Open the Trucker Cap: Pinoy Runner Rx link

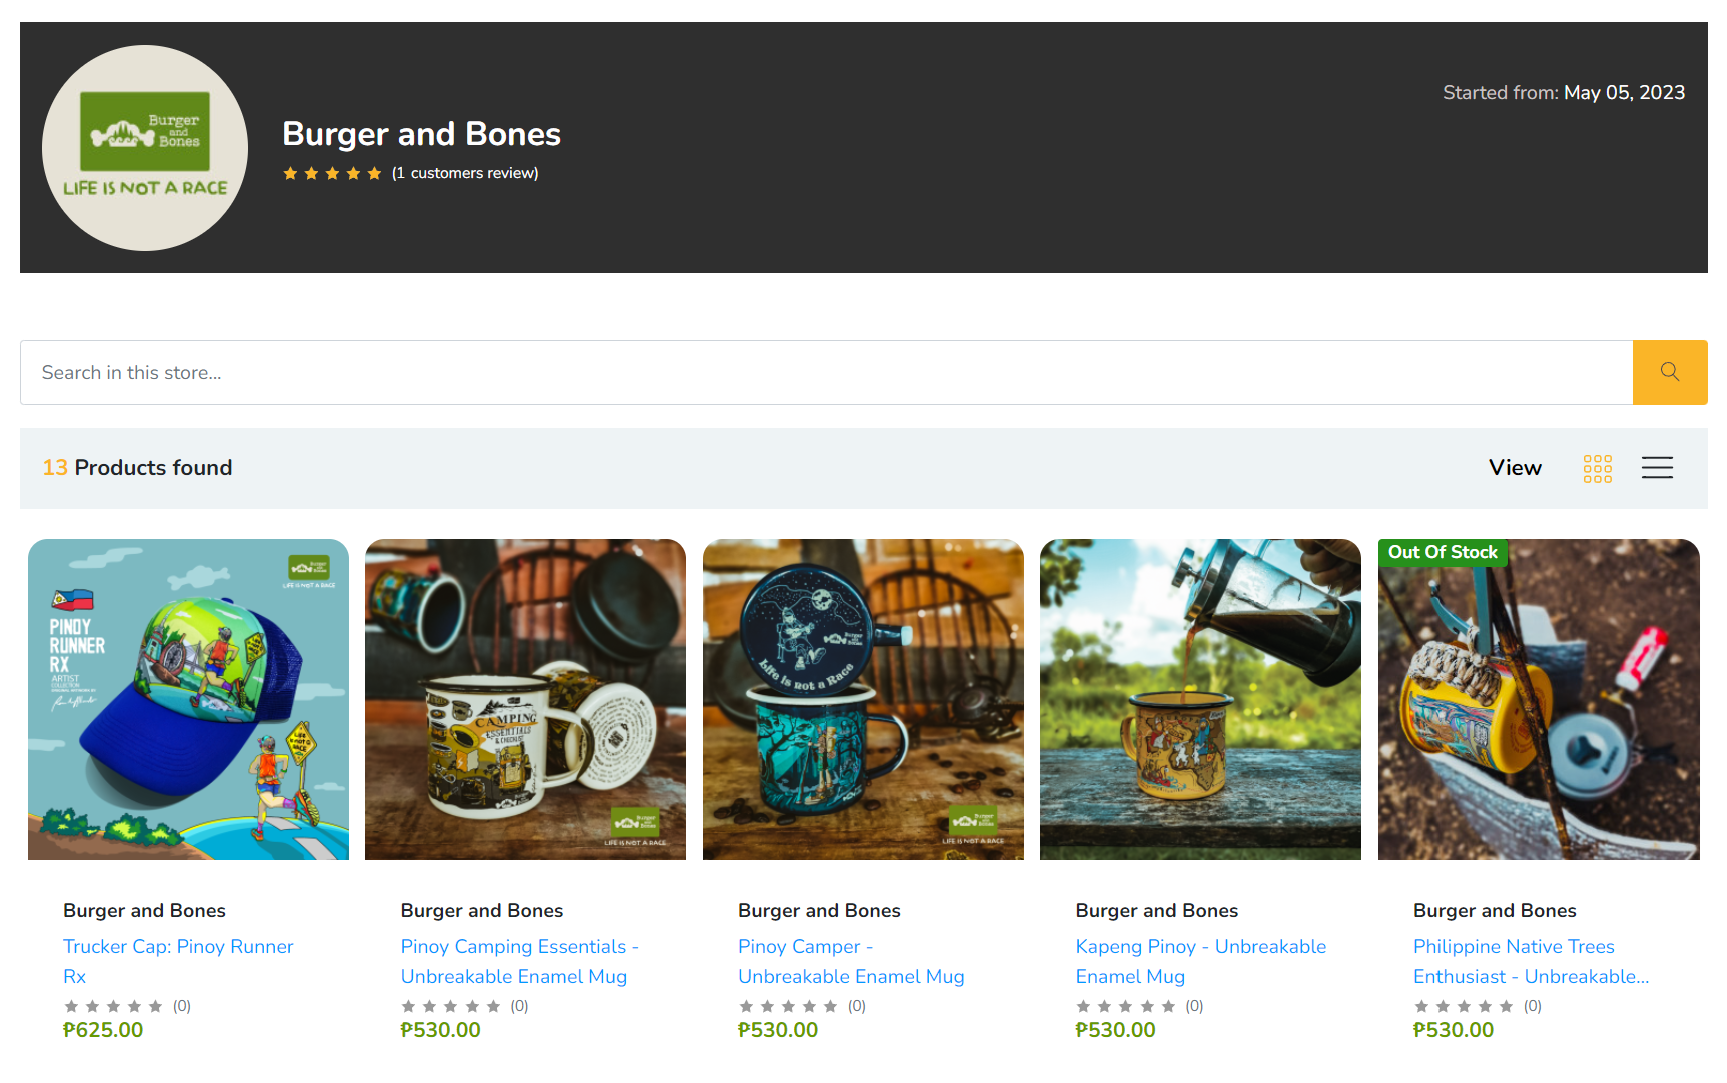178,961
